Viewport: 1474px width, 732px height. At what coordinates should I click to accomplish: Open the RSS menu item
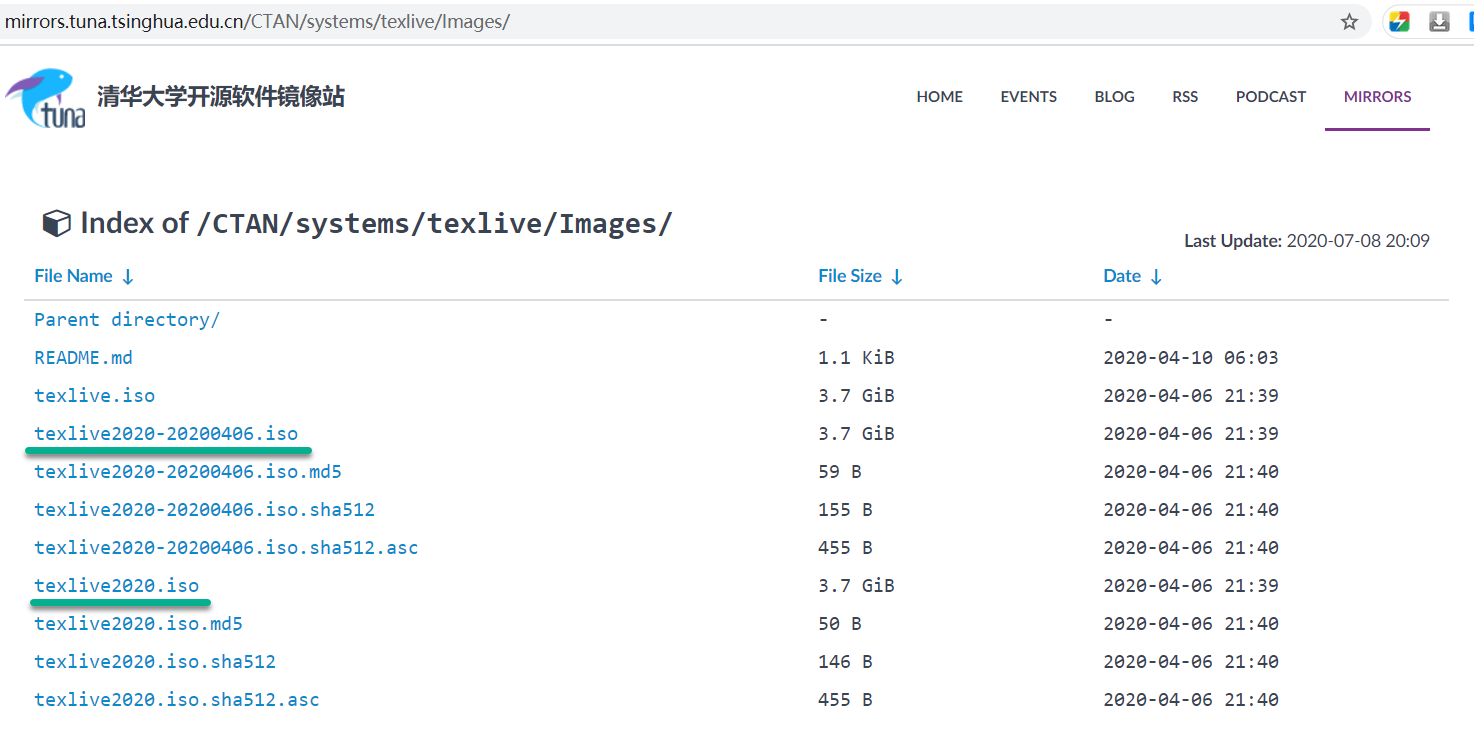click(1185, 97)
